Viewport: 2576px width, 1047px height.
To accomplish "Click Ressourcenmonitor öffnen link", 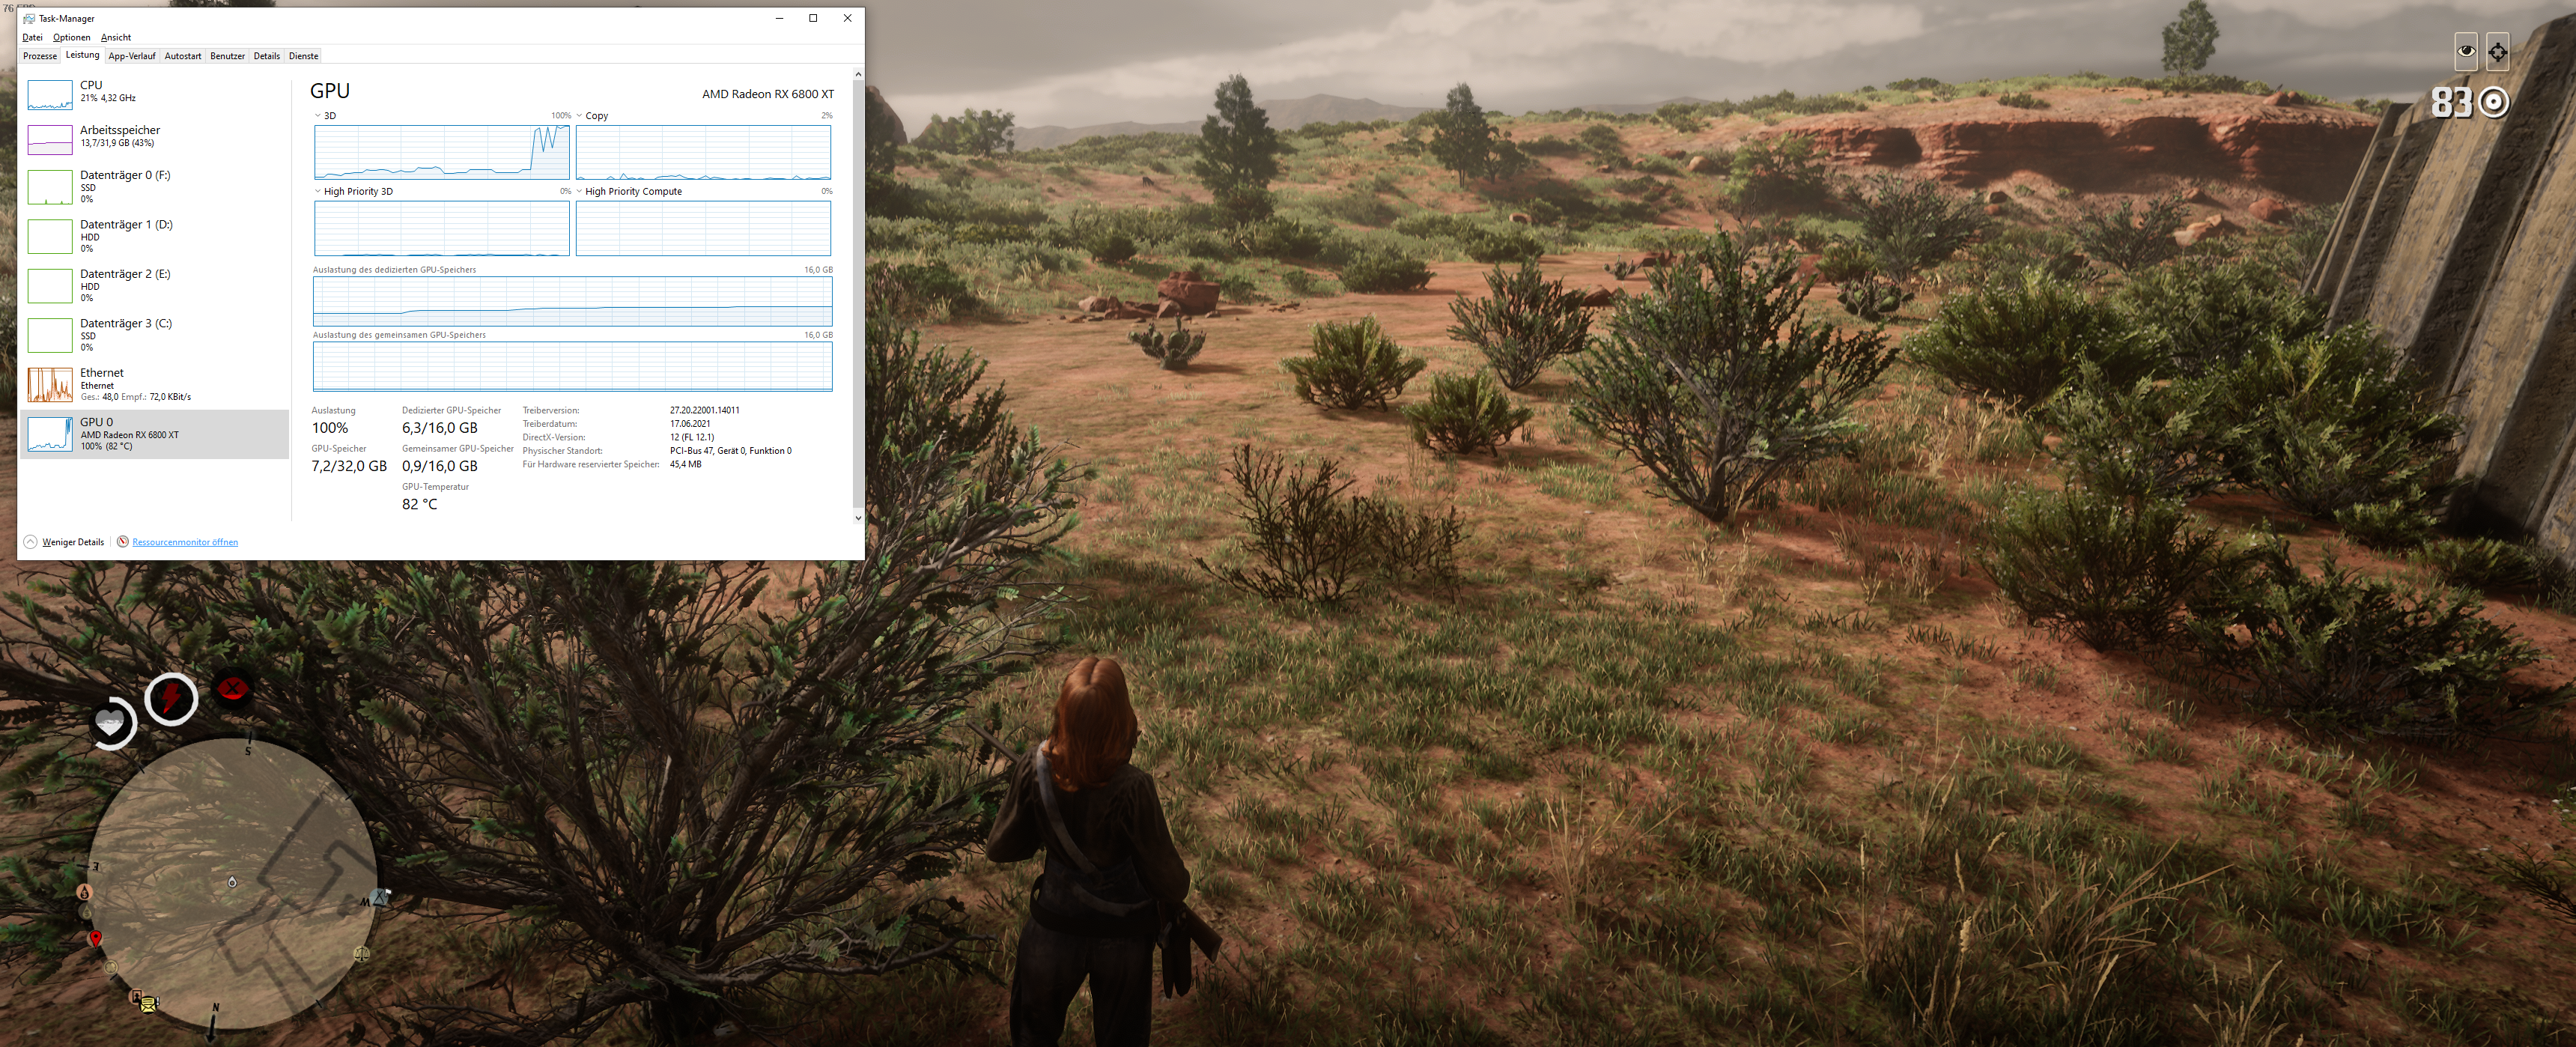I will (185, 542).
